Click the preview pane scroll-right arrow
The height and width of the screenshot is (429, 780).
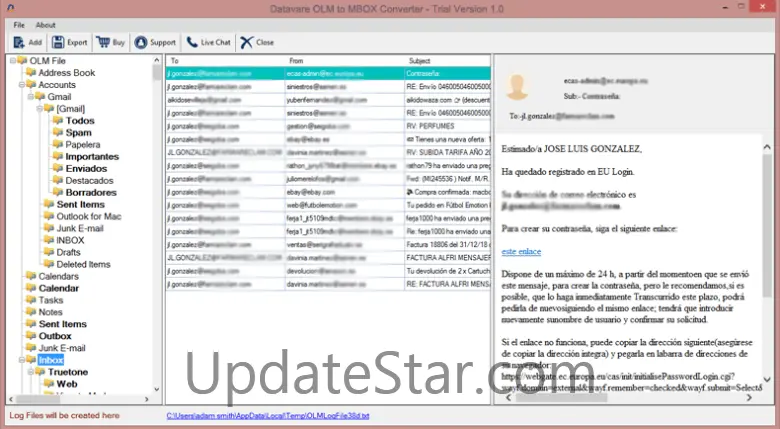[750, 397]
